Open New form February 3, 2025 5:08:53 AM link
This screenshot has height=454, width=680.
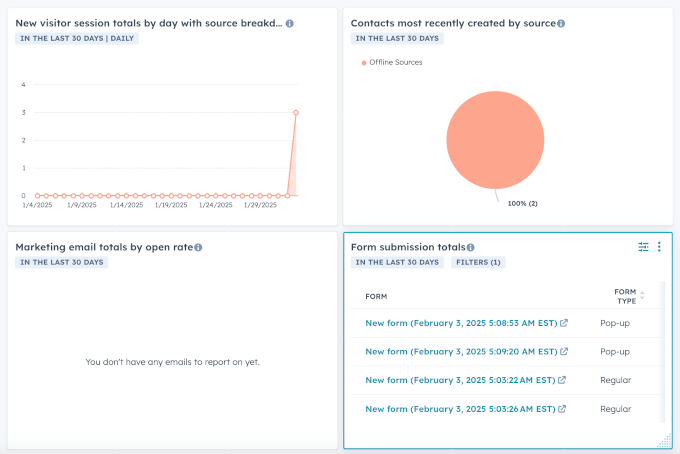click(460, 324)
